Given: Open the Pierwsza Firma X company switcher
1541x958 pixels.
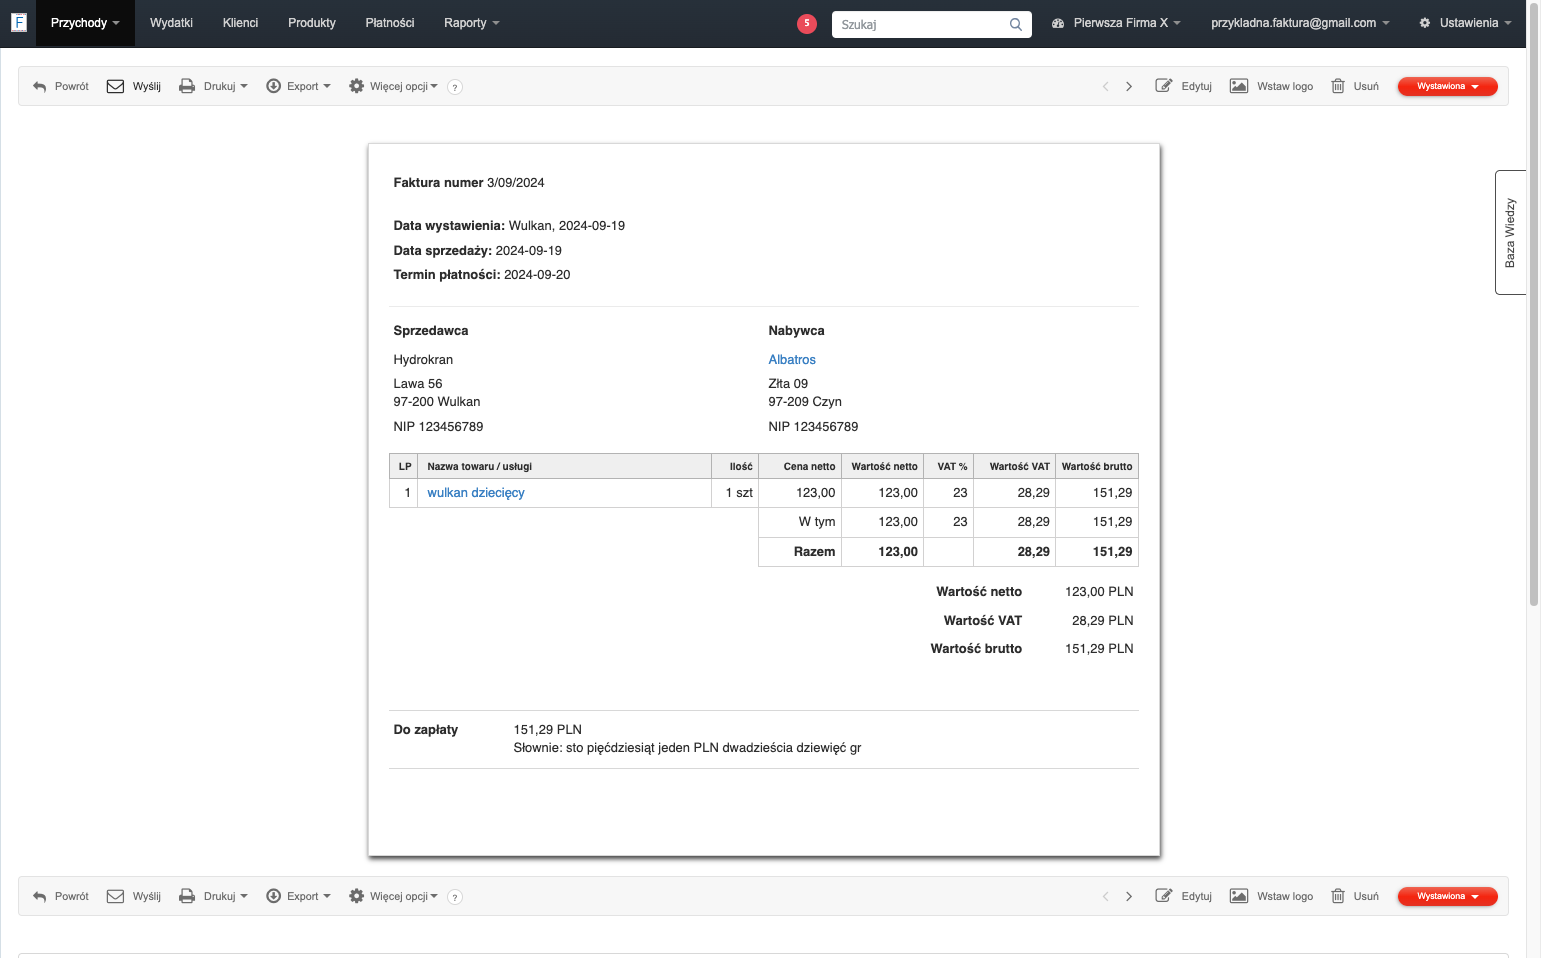Looking at the screenshot, I should [x=1116, y=23].
